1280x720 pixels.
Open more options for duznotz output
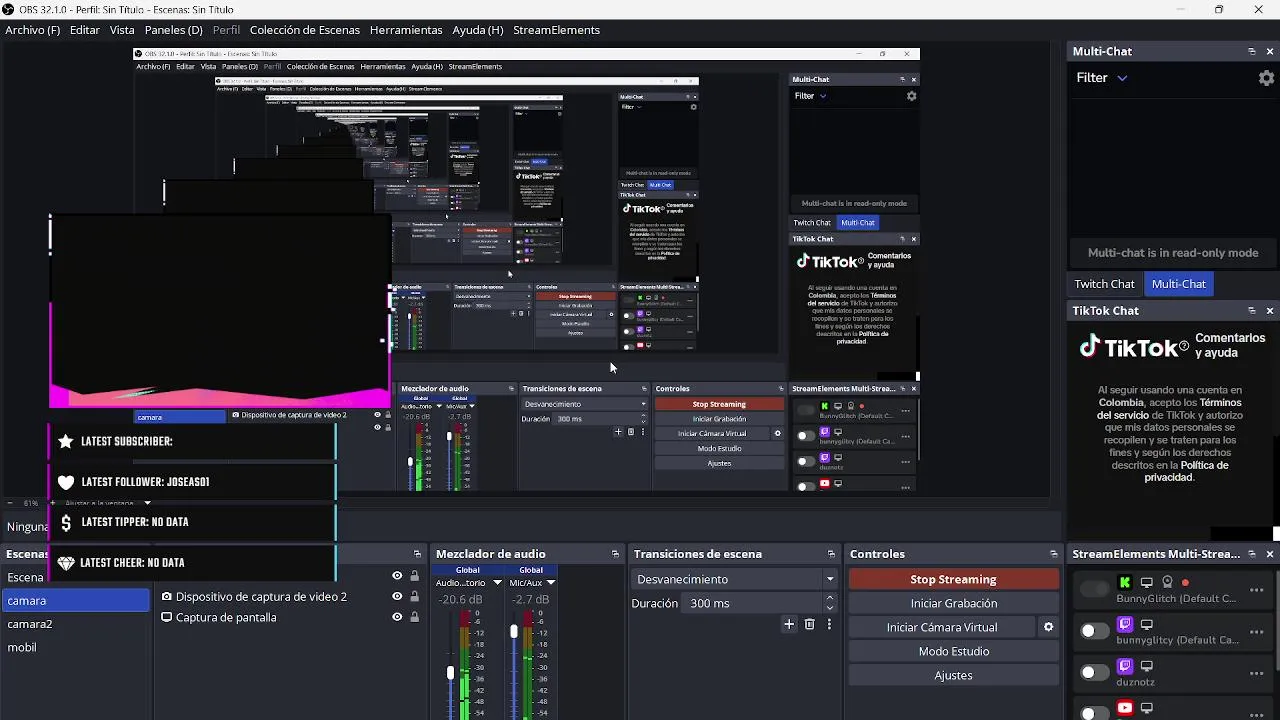1257,674
